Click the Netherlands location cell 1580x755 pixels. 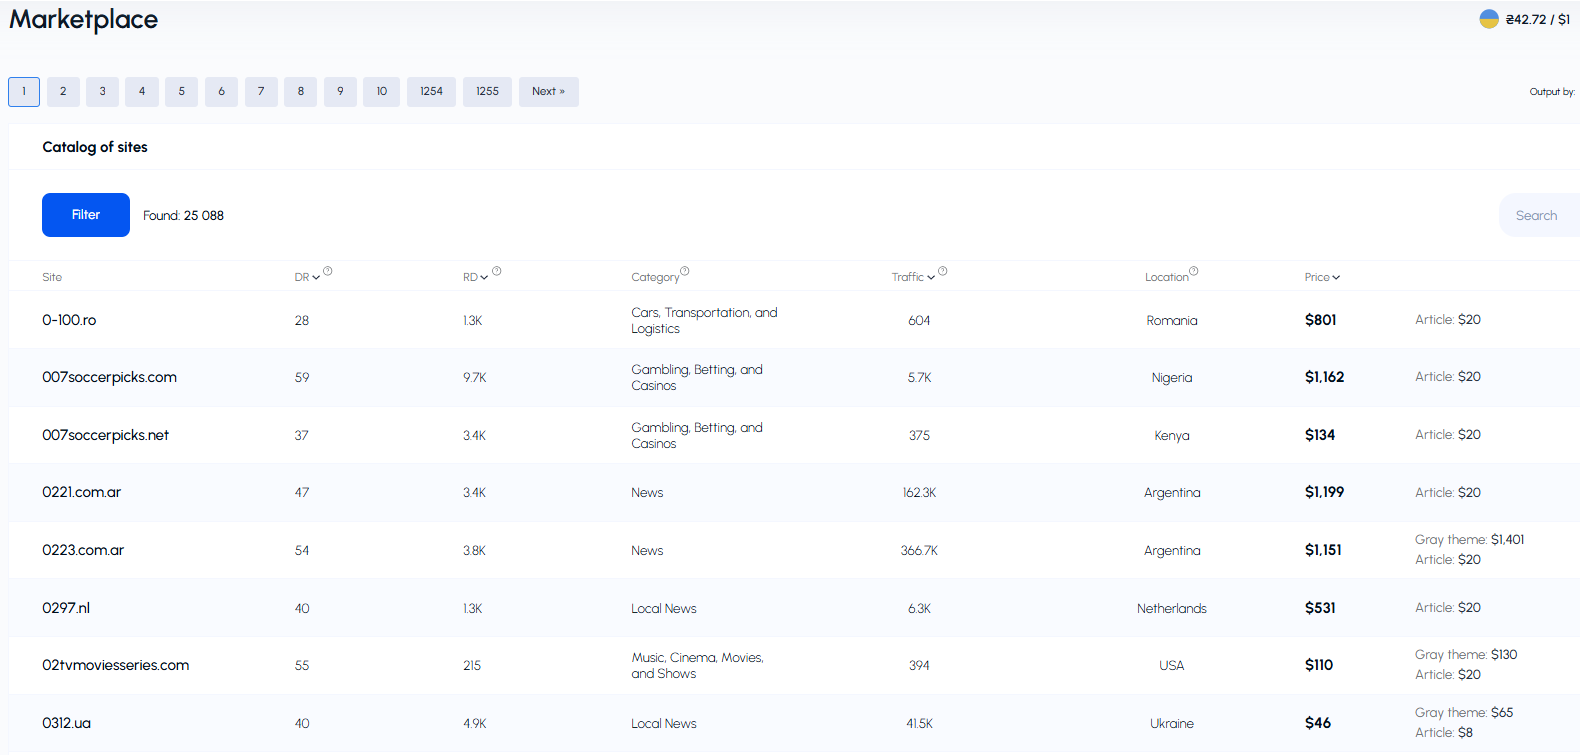tap(1172, 609)
